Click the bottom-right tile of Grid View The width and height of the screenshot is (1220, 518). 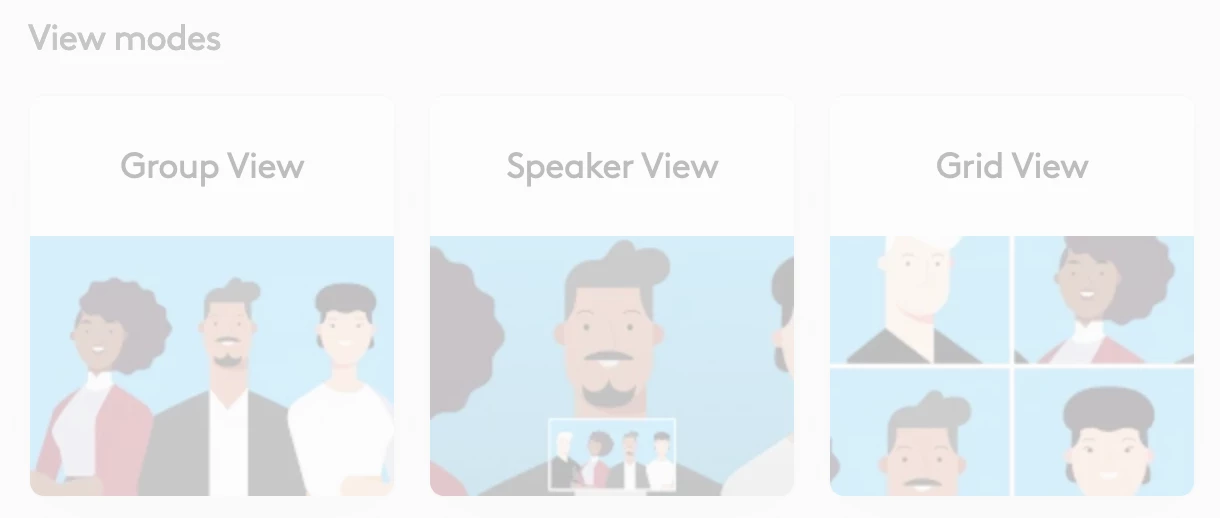[x=1104, y=432]
